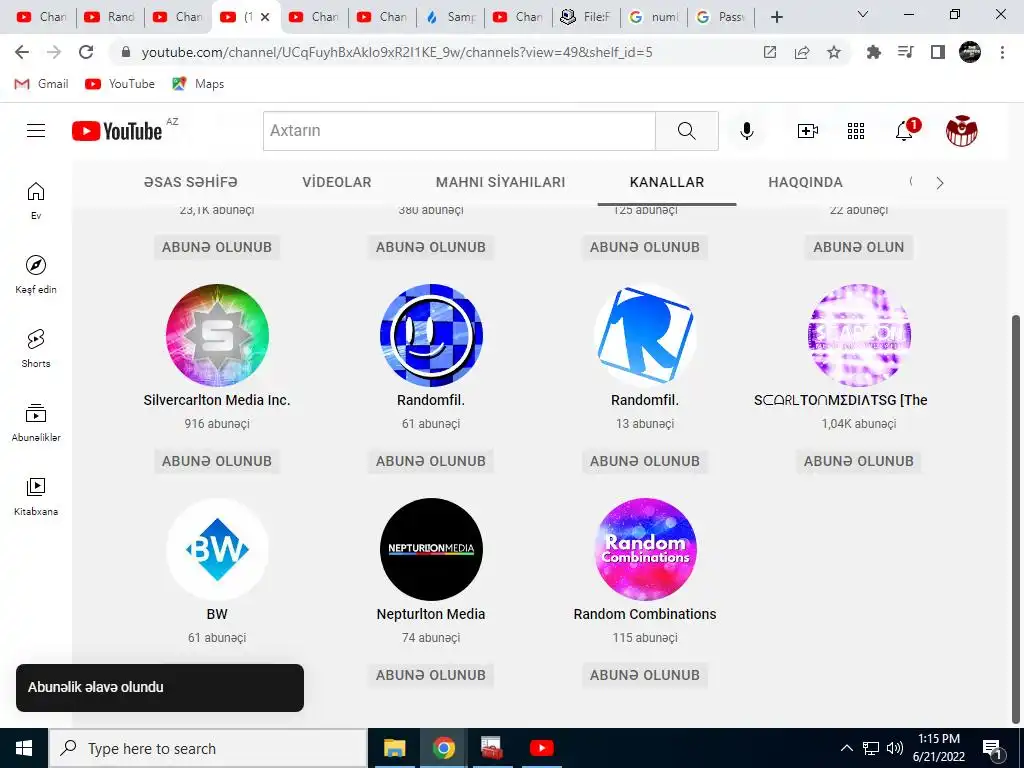Viewport: 1024px width, 768px height.
Task: Open the Gmail bookmark
Action: [41, 84]
